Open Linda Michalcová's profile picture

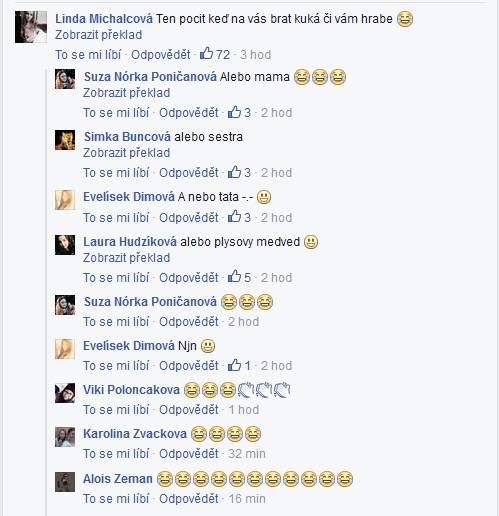31,27
